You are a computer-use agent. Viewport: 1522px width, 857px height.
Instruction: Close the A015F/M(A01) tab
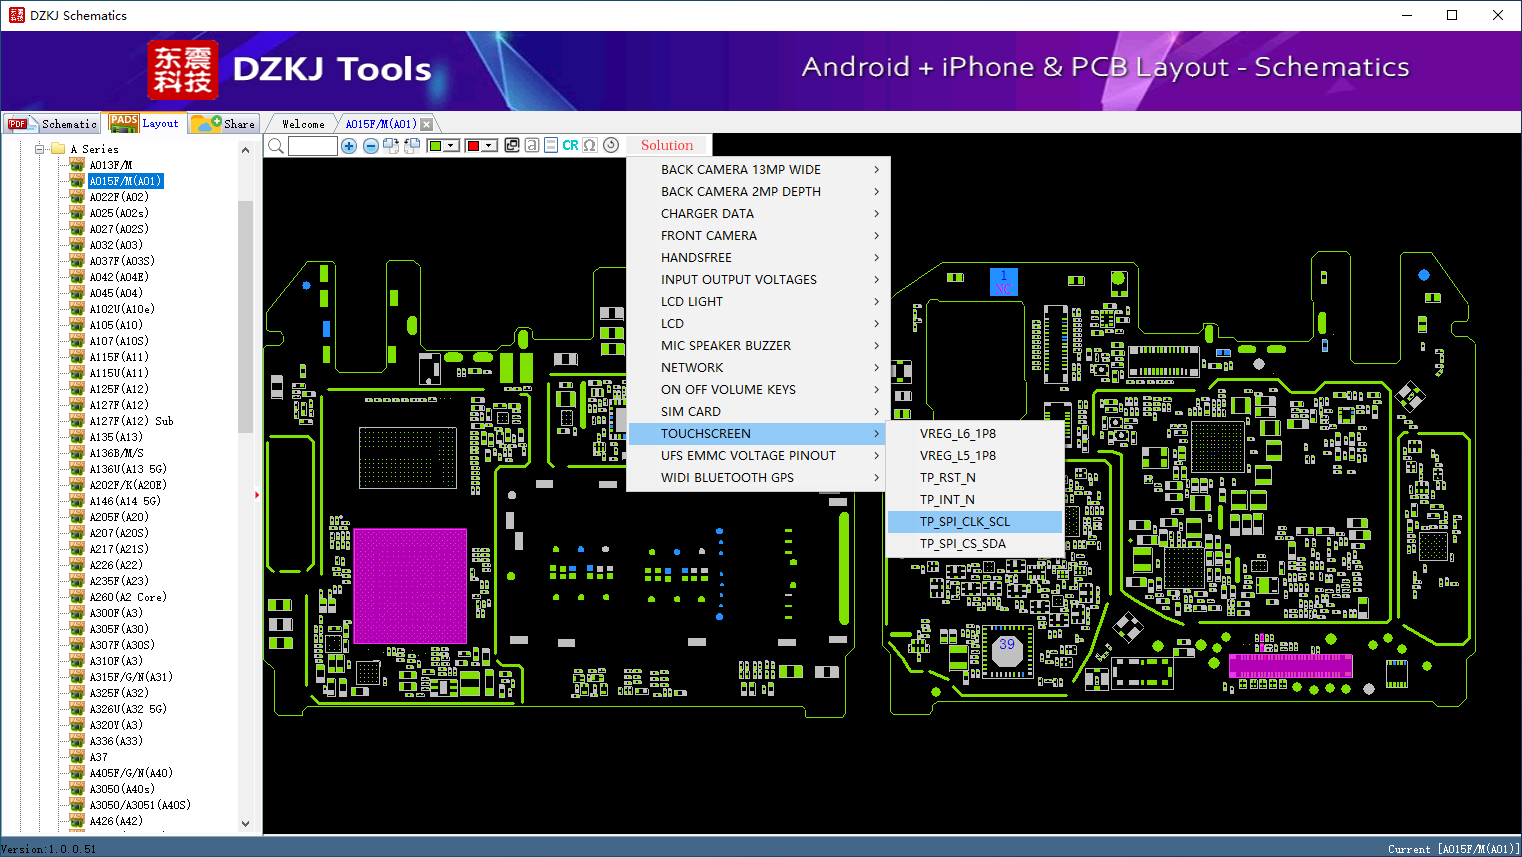coord(427,124)
